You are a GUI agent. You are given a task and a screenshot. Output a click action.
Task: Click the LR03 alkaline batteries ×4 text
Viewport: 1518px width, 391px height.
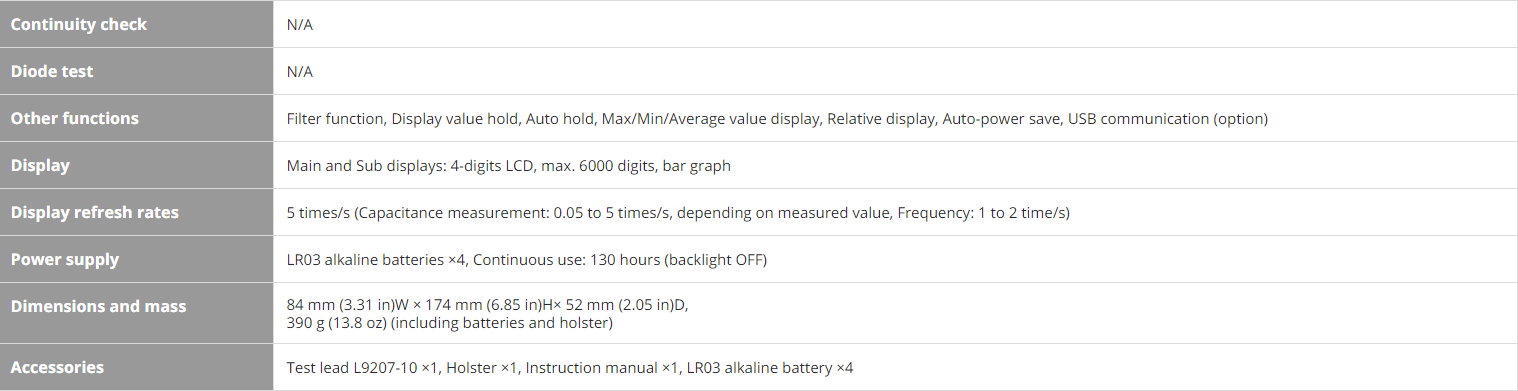click(x=377, y=259)
